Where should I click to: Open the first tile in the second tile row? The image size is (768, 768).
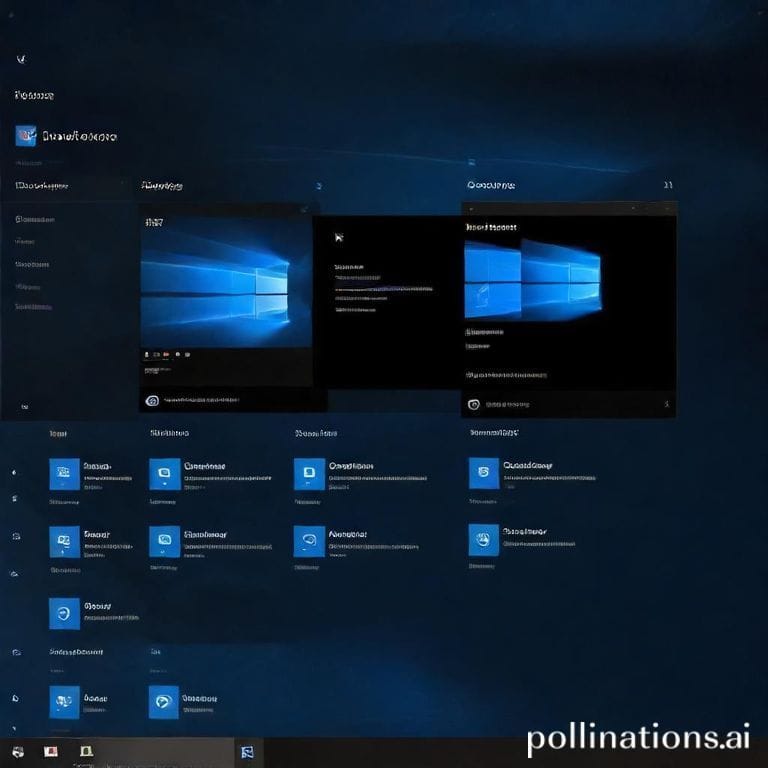click(x=64, y=542)
